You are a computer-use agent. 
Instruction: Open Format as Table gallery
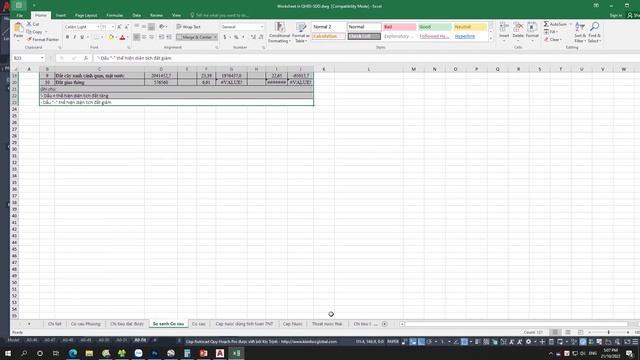[300, 32]
